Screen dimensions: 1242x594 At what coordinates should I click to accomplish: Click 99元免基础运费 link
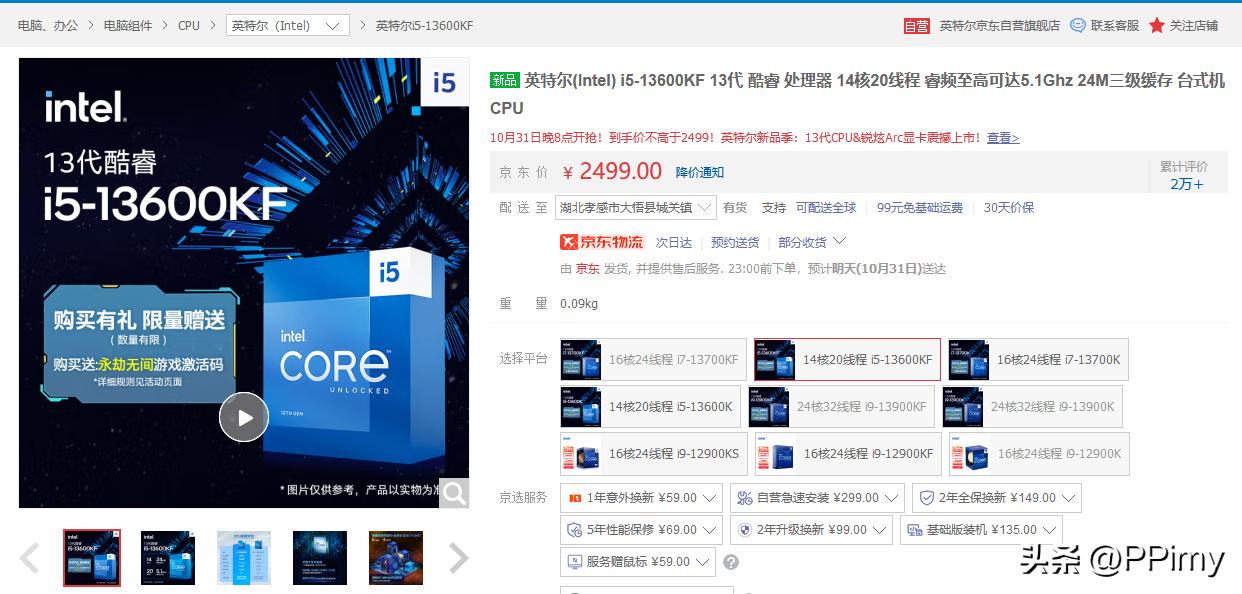920,208
